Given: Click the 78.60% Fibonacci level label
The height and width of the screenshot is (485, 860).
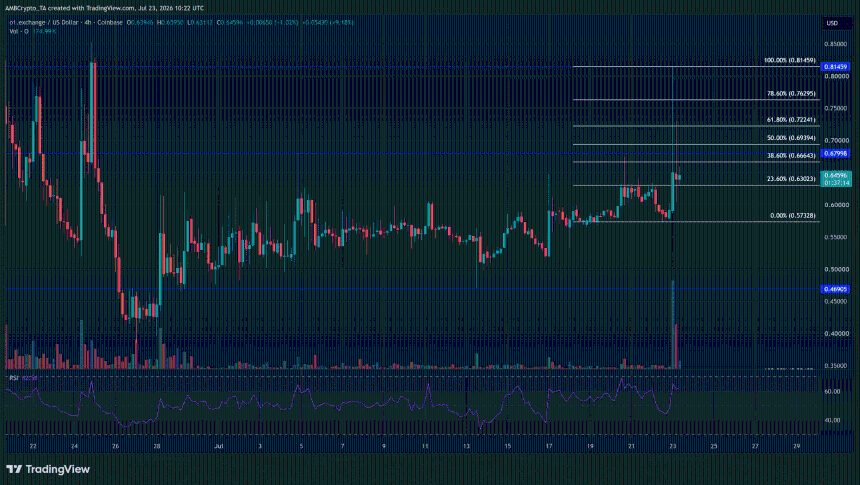Looking at the screenshot, I should (x=791, y=94).
